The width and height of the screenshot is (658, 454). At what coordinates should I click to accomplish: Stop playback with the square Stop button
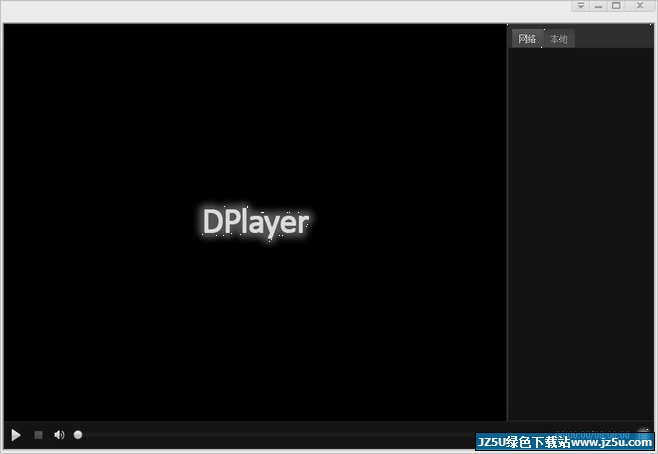(x=38, y=435)
